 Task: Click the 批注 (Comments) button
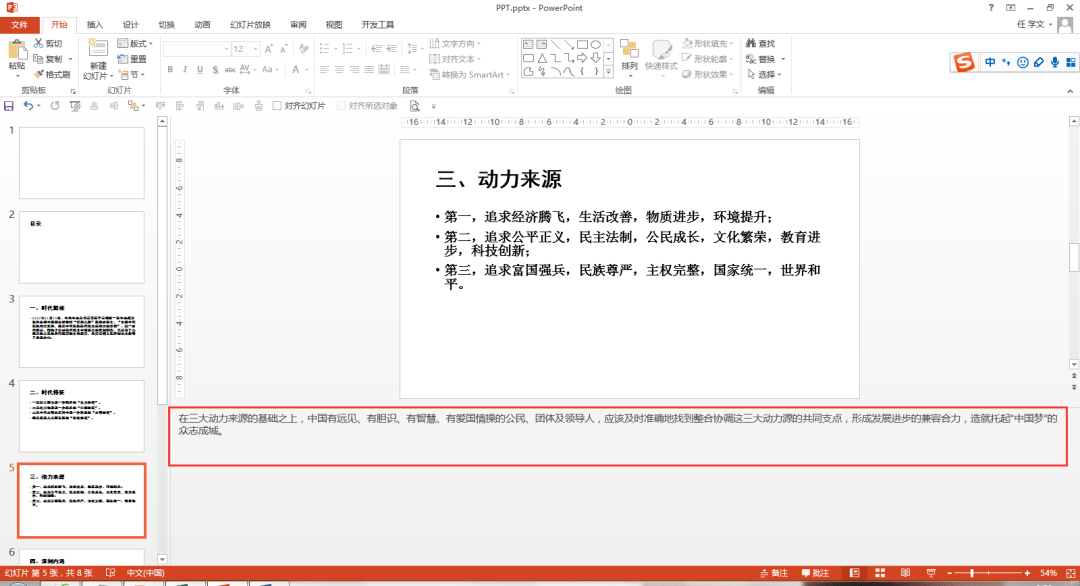click(x=816, y=573)
